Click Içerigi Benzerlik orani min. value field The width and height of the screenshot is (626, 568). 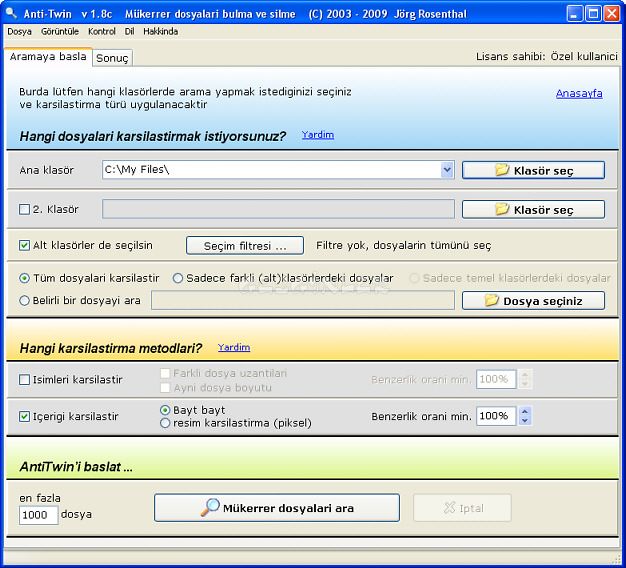(496, 416)
